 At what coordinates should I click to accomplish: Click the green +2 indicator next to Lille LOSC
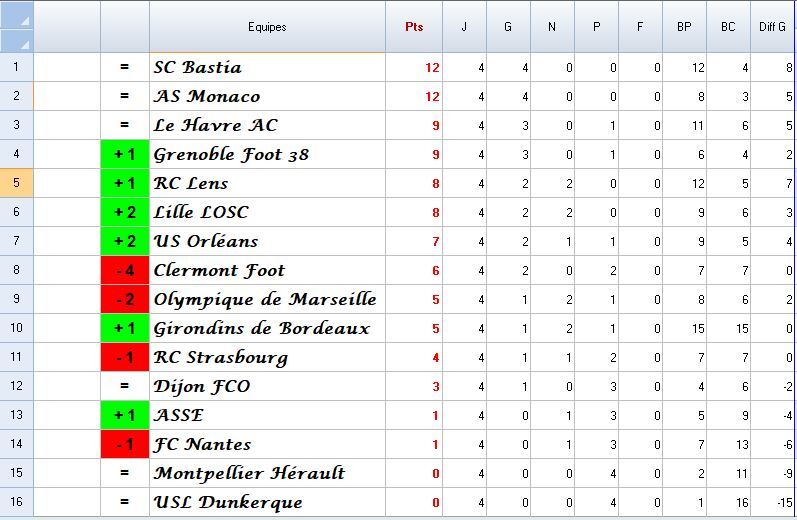tap(125, 213)
